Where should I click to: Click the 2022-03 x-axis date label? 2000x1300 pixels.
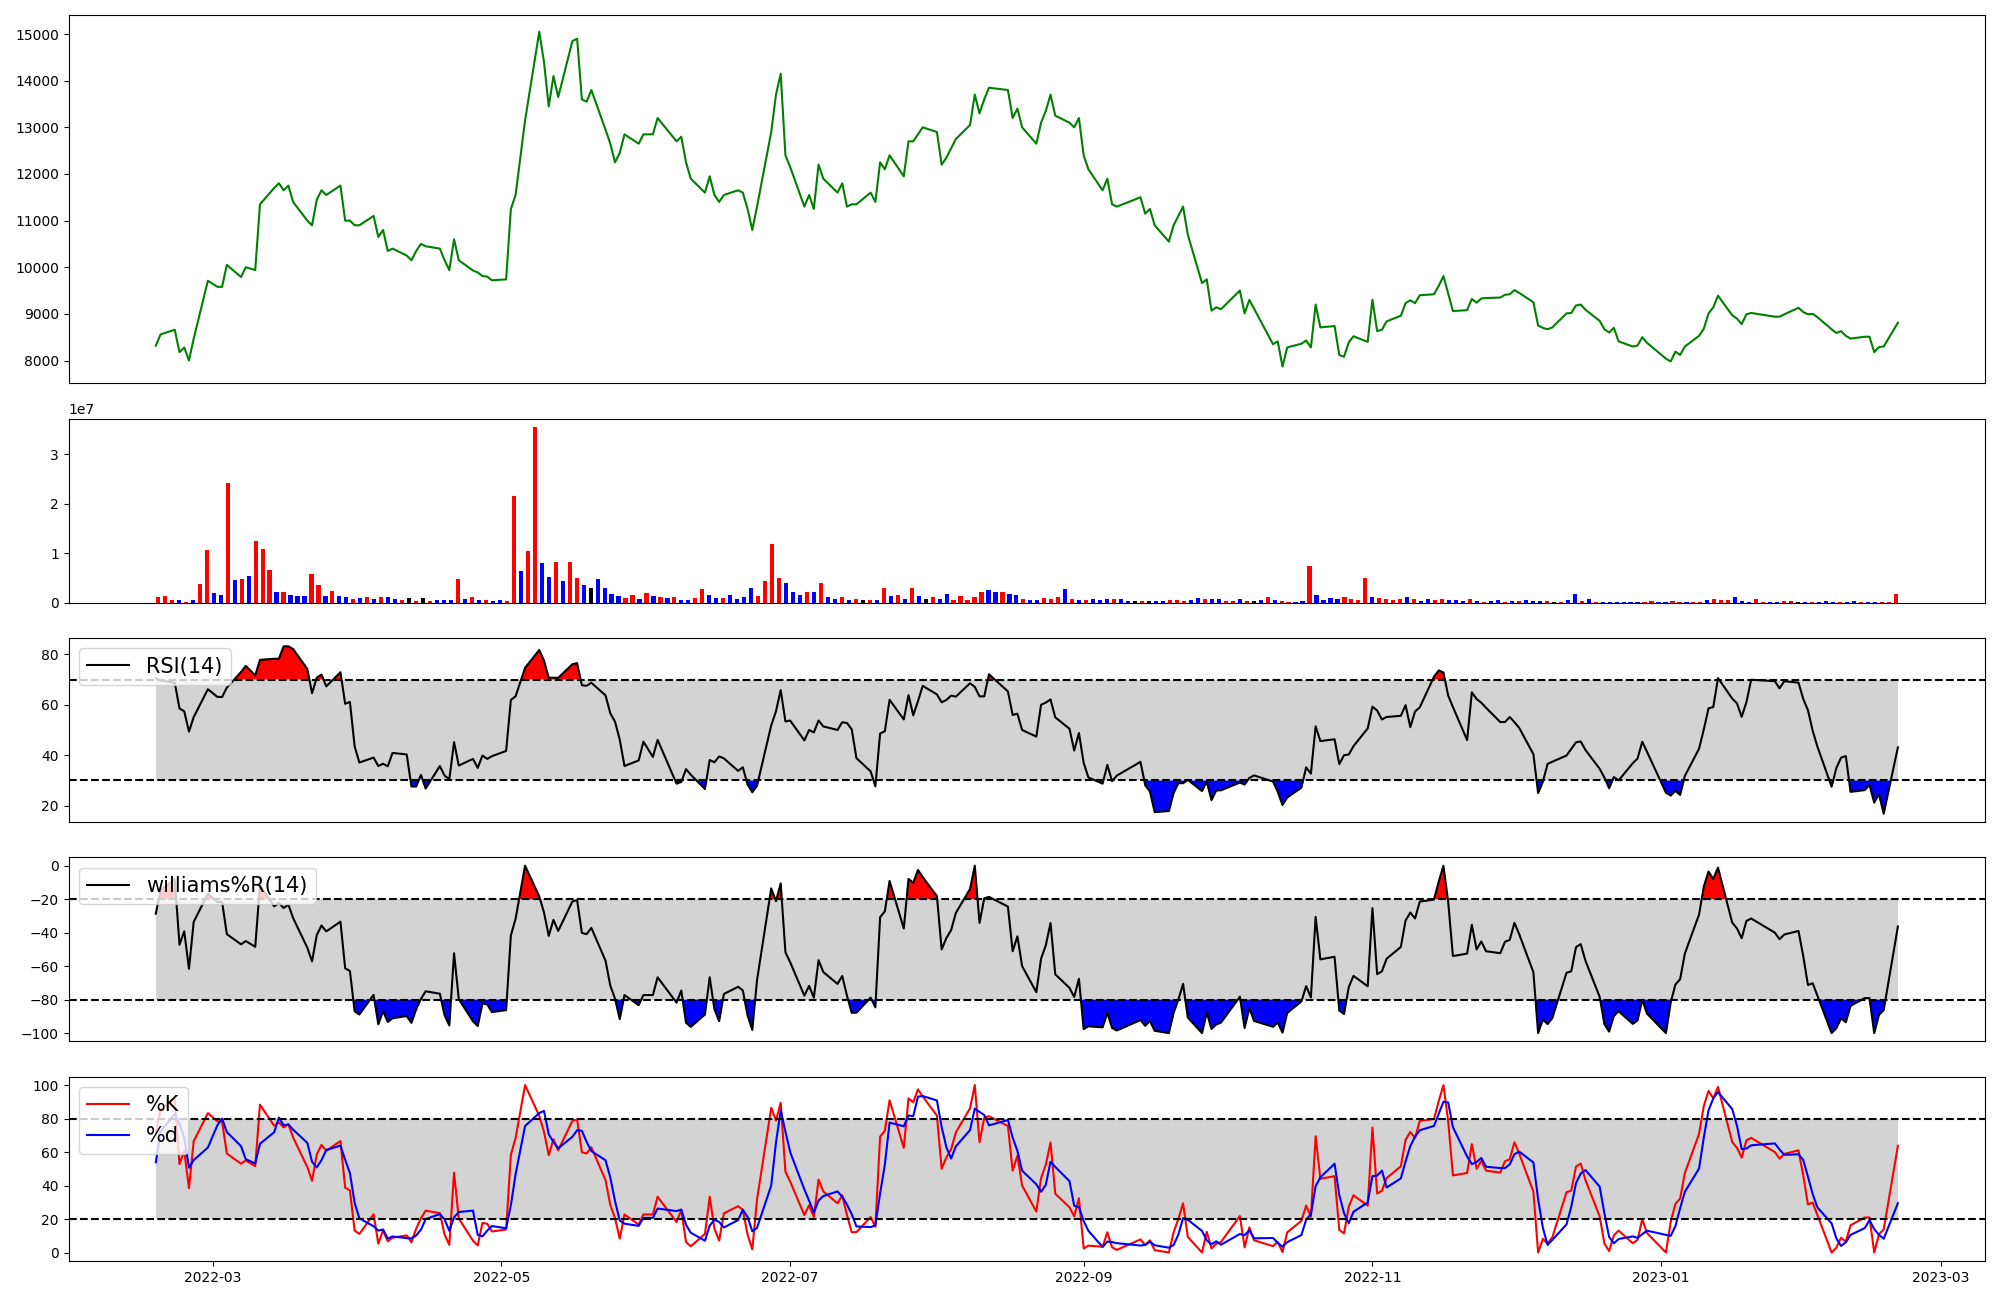click(x=213, y=1277)
